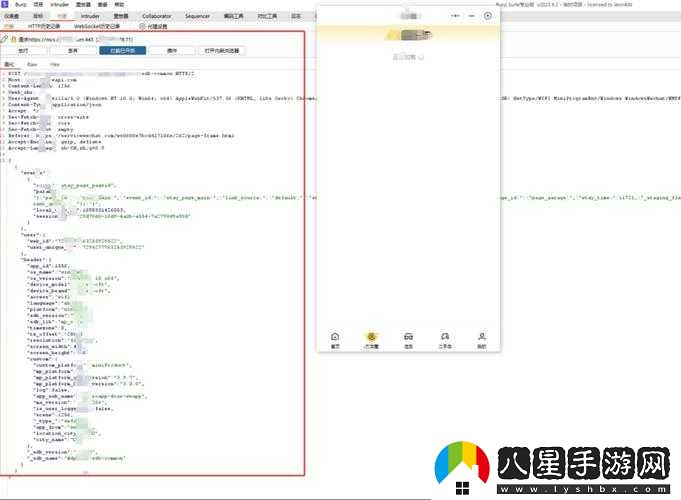The height and width of the screenshot is (500, 681).
Task: Click the POST request line in editor
Action: pyautogui.click(x=101, y=74)
